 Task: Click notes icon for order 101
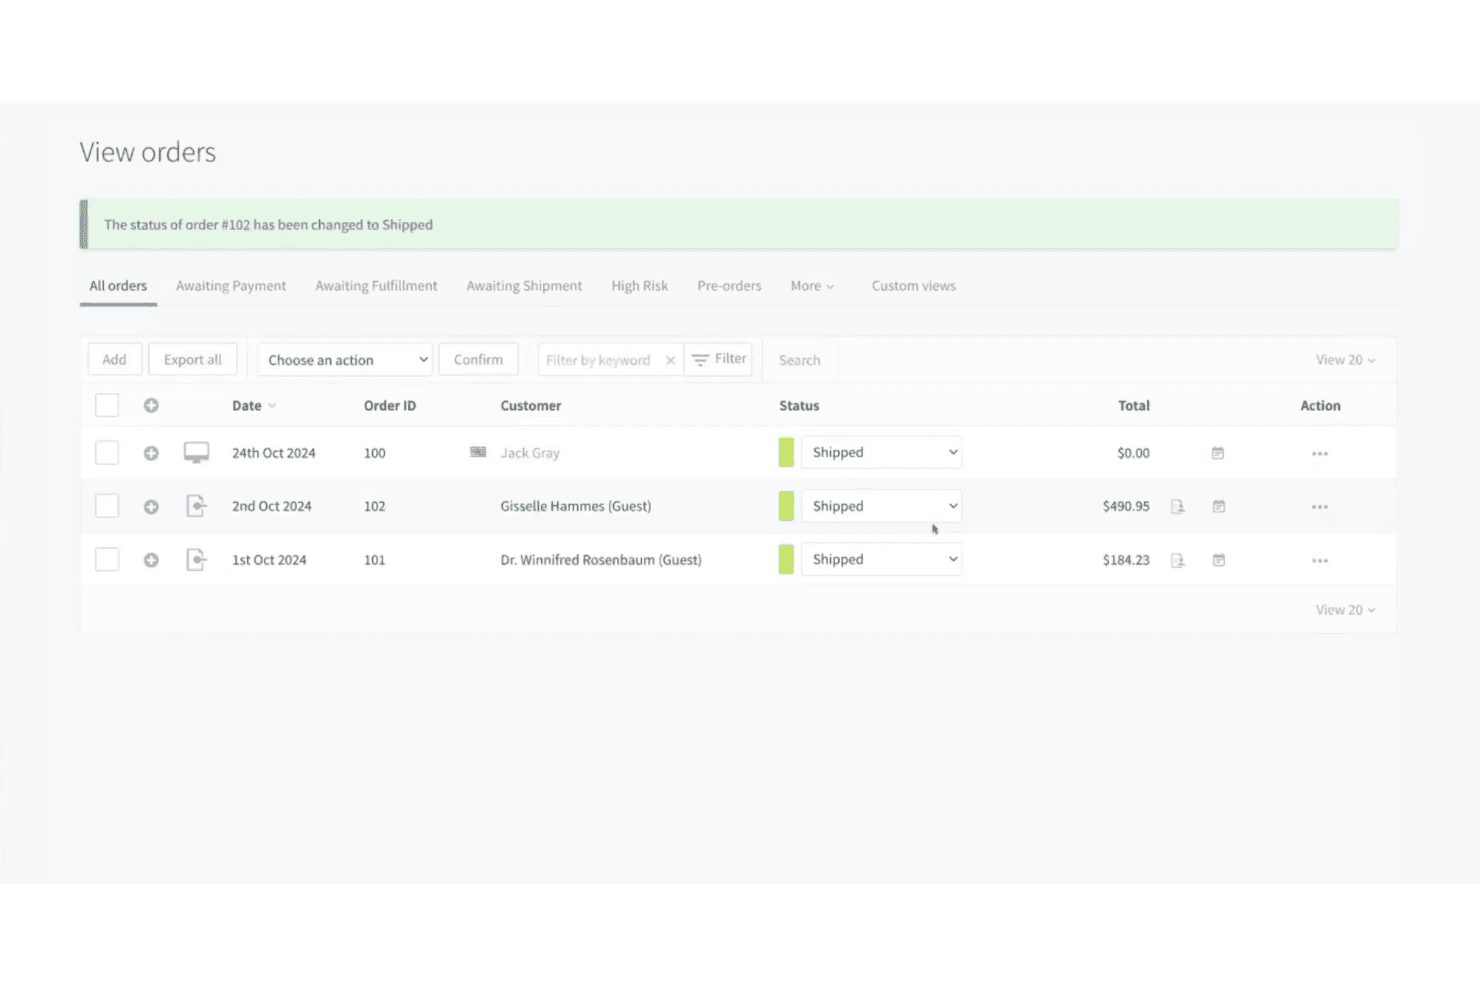tap(1218, 560)
